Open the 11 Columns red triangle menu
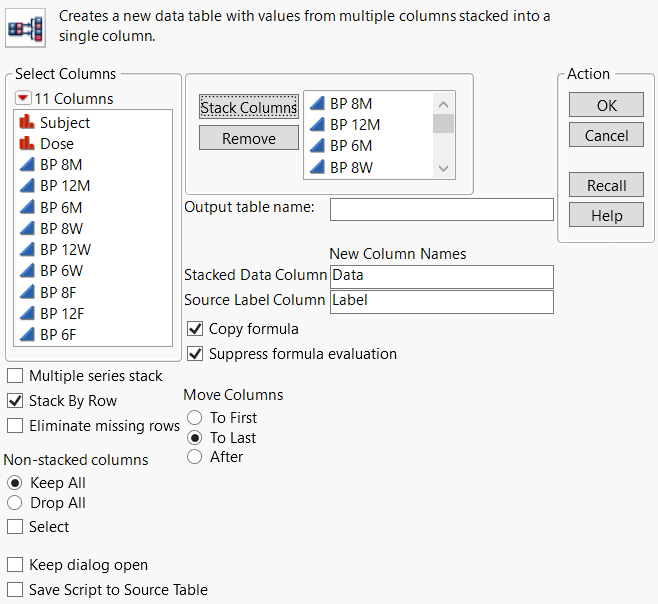Screen dimensions: 658x604 pos(23,99)
